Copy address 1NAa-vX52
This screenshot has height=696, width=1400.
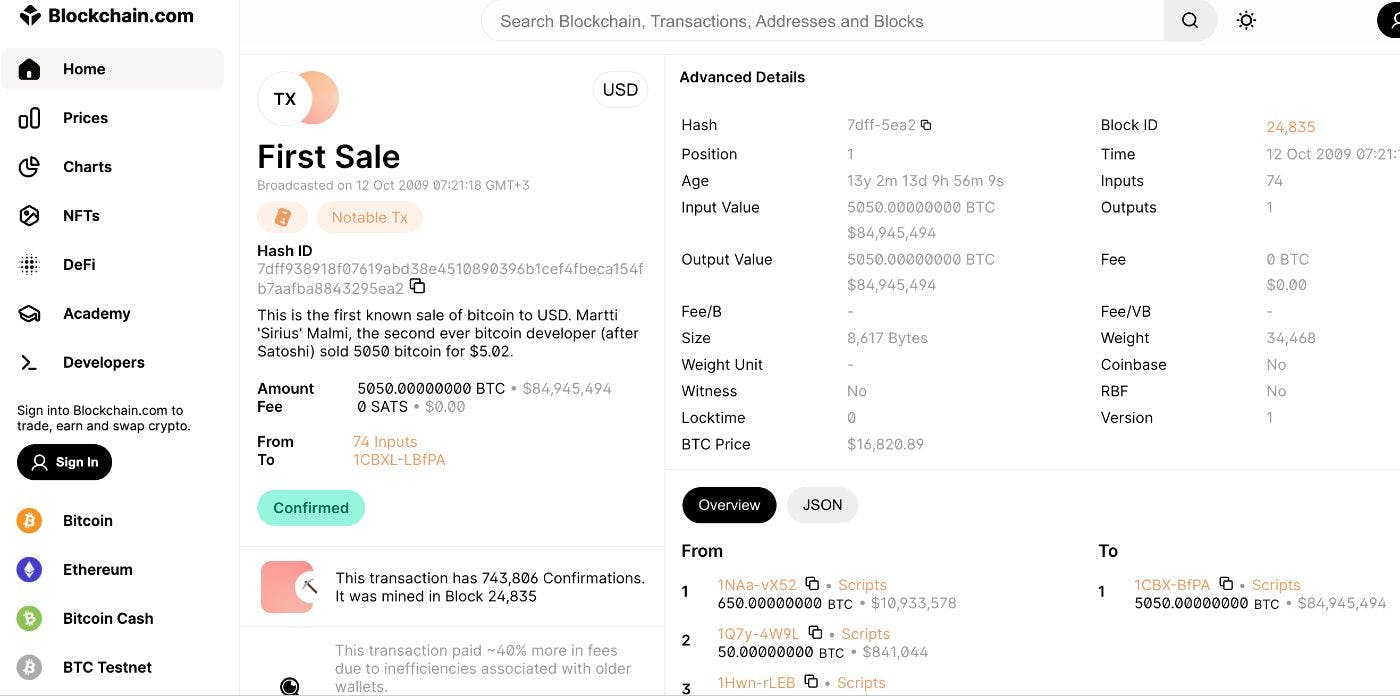click(x=812, y=584)
